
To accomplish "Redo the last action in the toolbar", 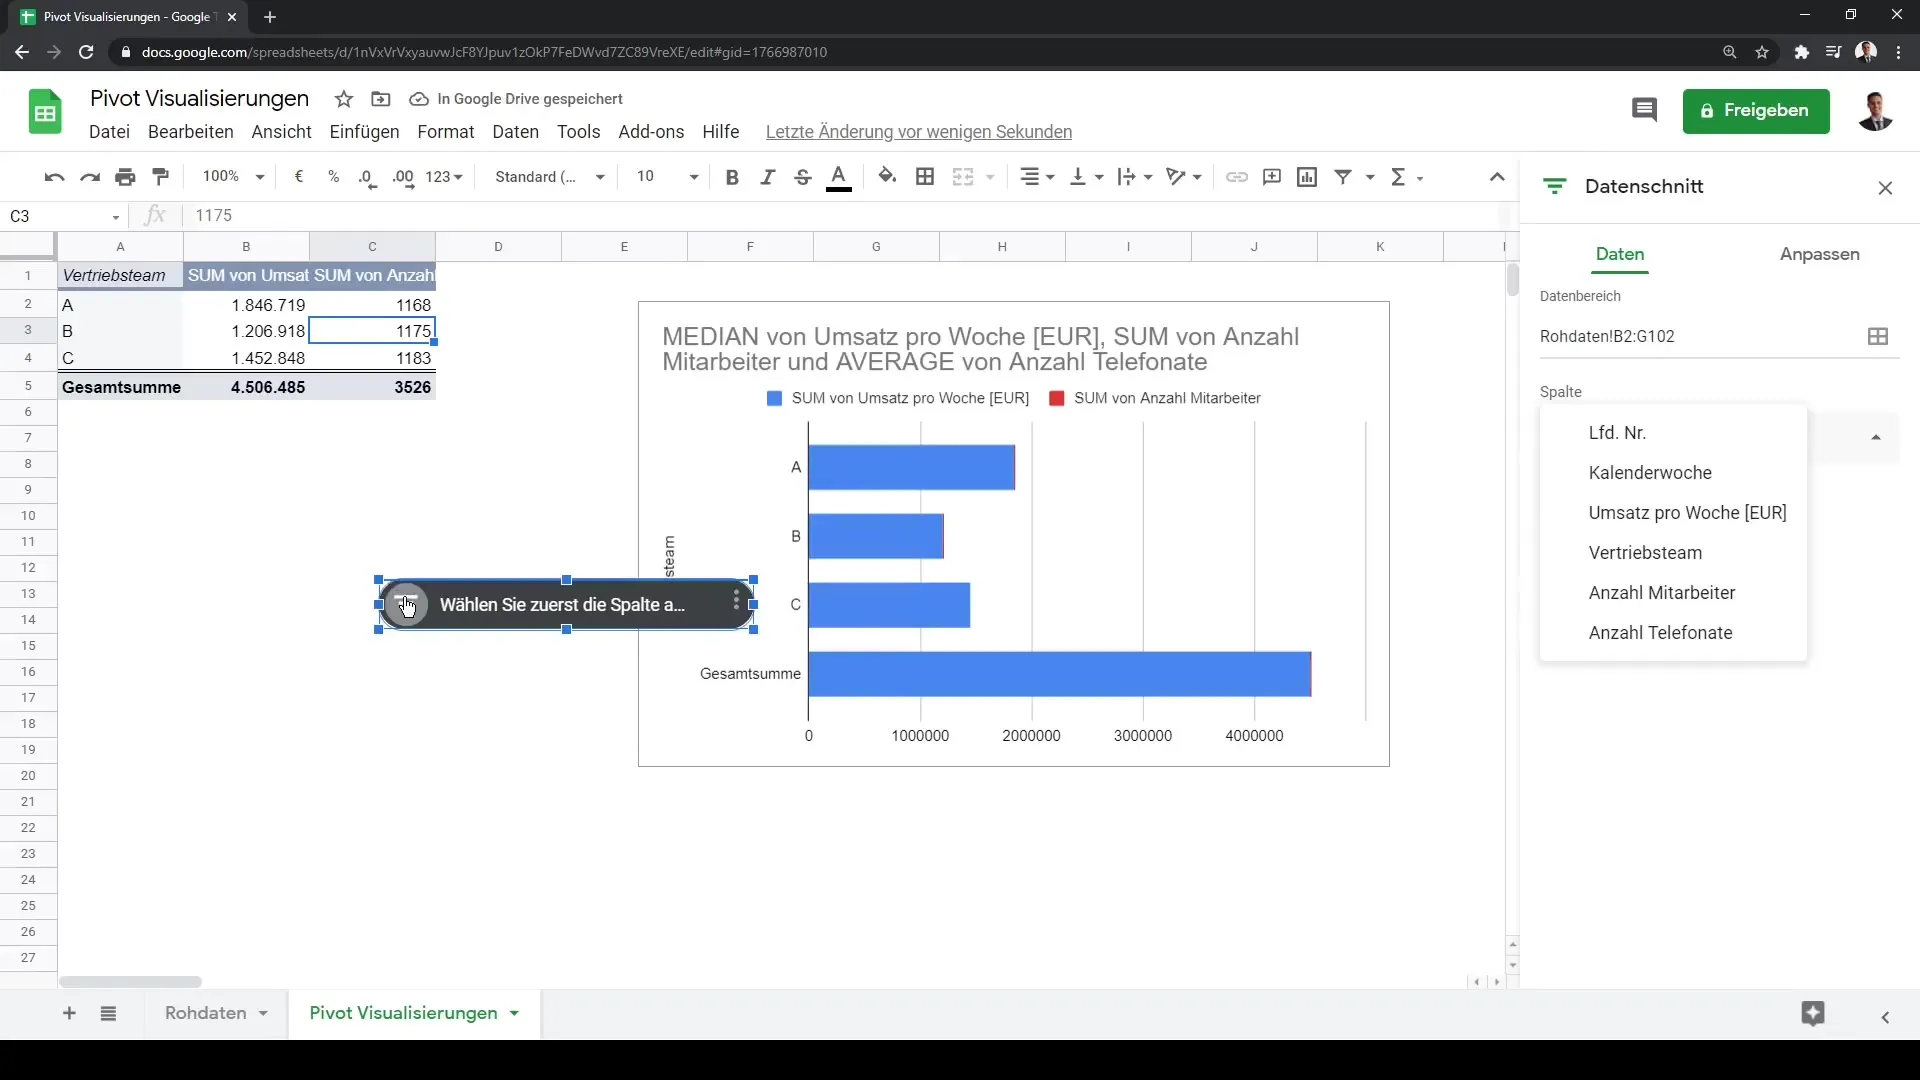I will pyautogui.click(x=90, y=177).
